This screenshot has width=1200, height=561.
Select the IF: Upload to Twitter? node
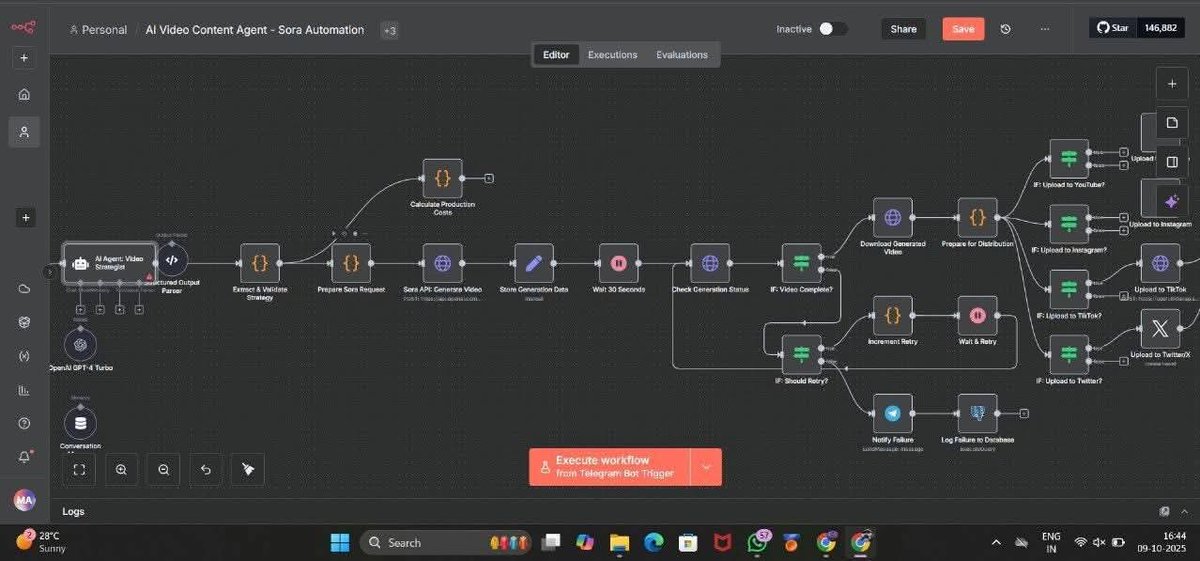[1069, 354]
